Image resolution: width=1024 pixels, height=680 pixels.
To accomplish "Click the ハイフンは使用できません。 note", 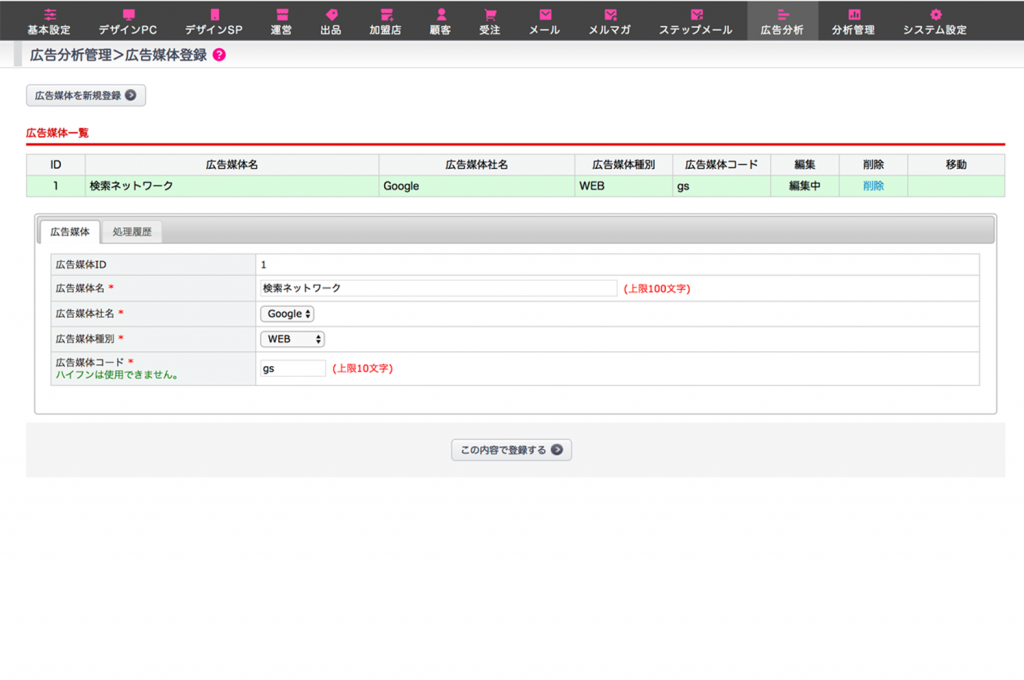I will tap(118, 375).
